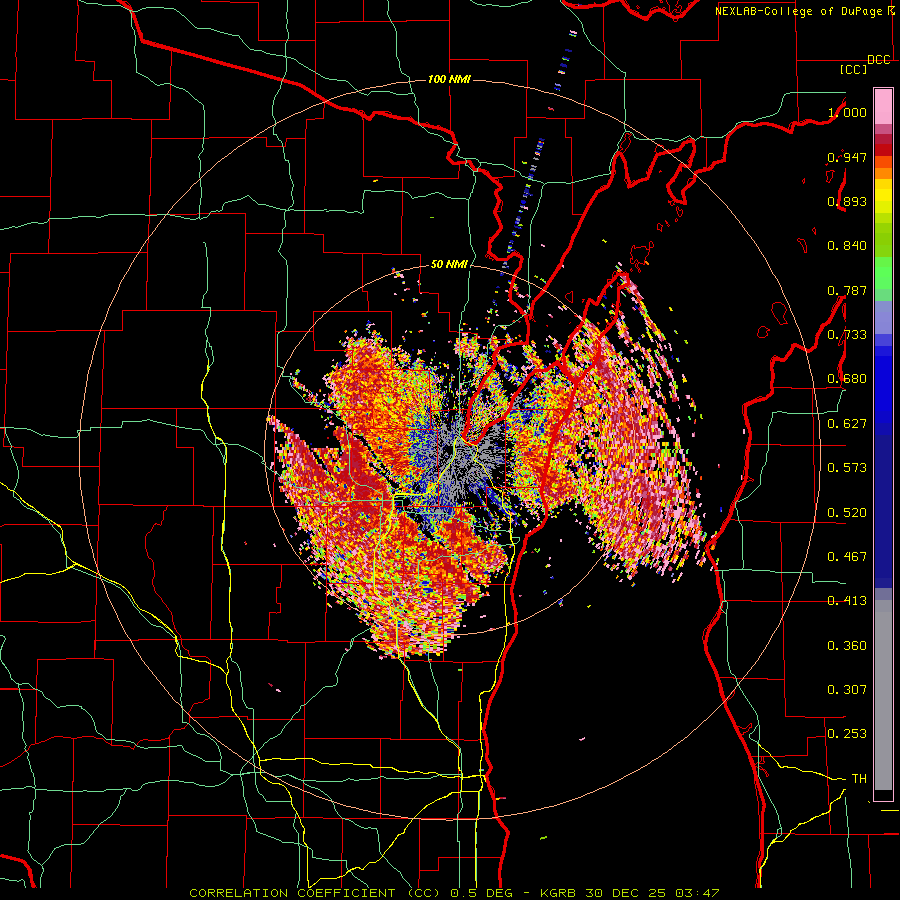Click the 03:47 timestamp
The width and height of the screenshot is (900, 900).
697,893
